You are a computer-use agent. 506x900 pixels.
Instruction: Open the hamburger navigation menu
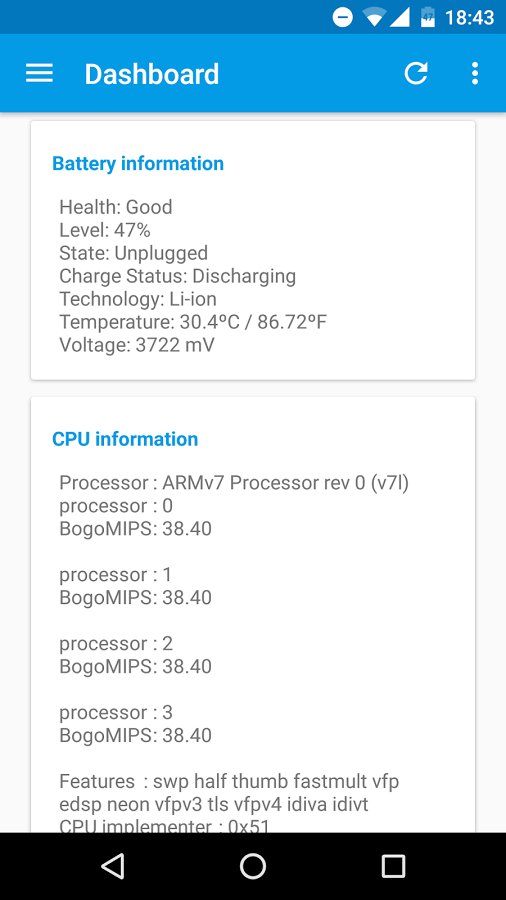tap(39, 73)
